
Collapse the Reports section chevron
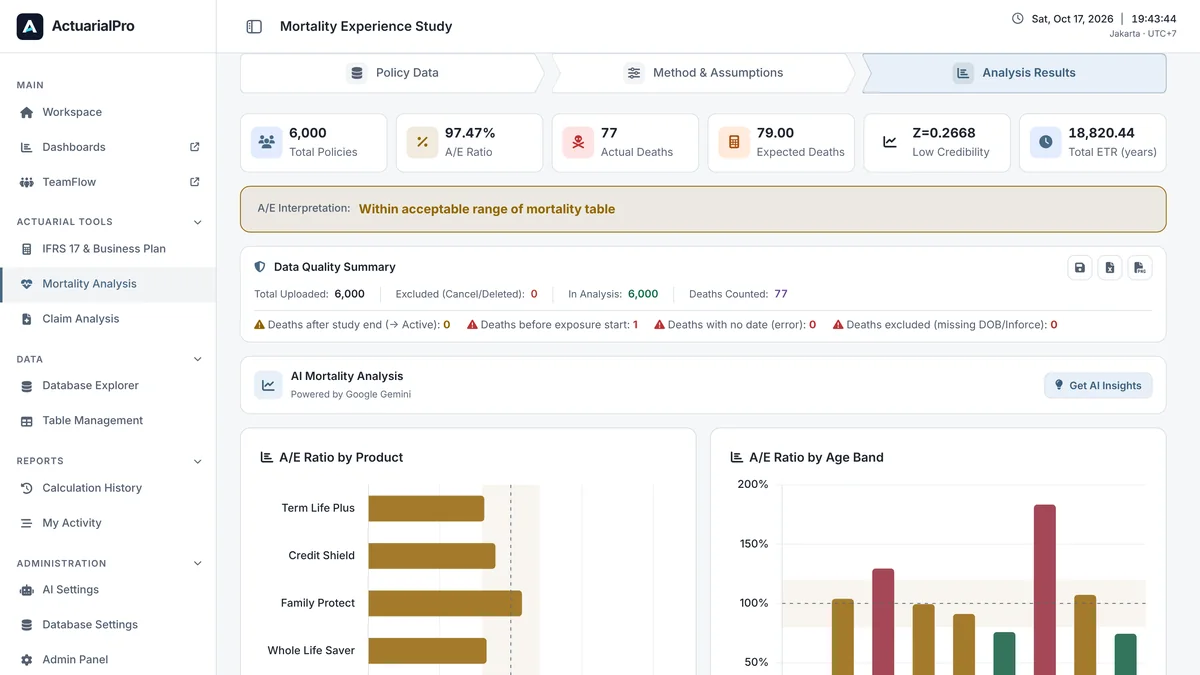197,461
